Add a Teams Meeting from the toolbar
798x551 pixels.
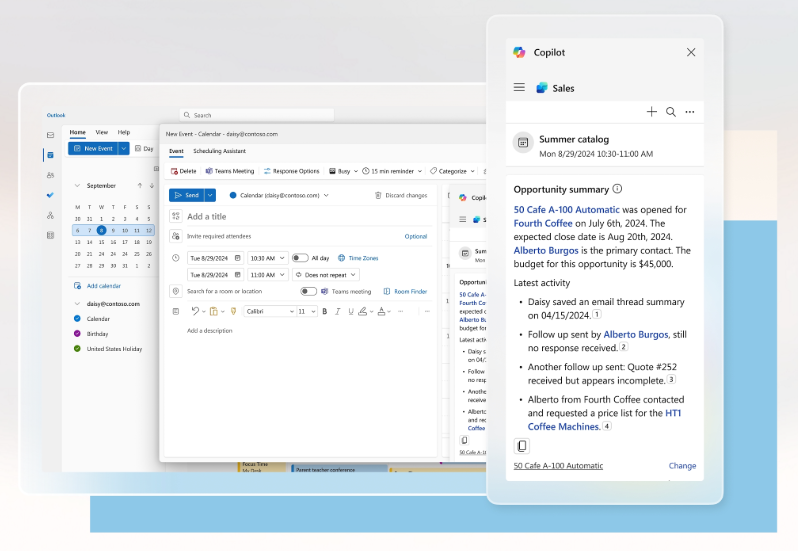click(x=230, y=171)
